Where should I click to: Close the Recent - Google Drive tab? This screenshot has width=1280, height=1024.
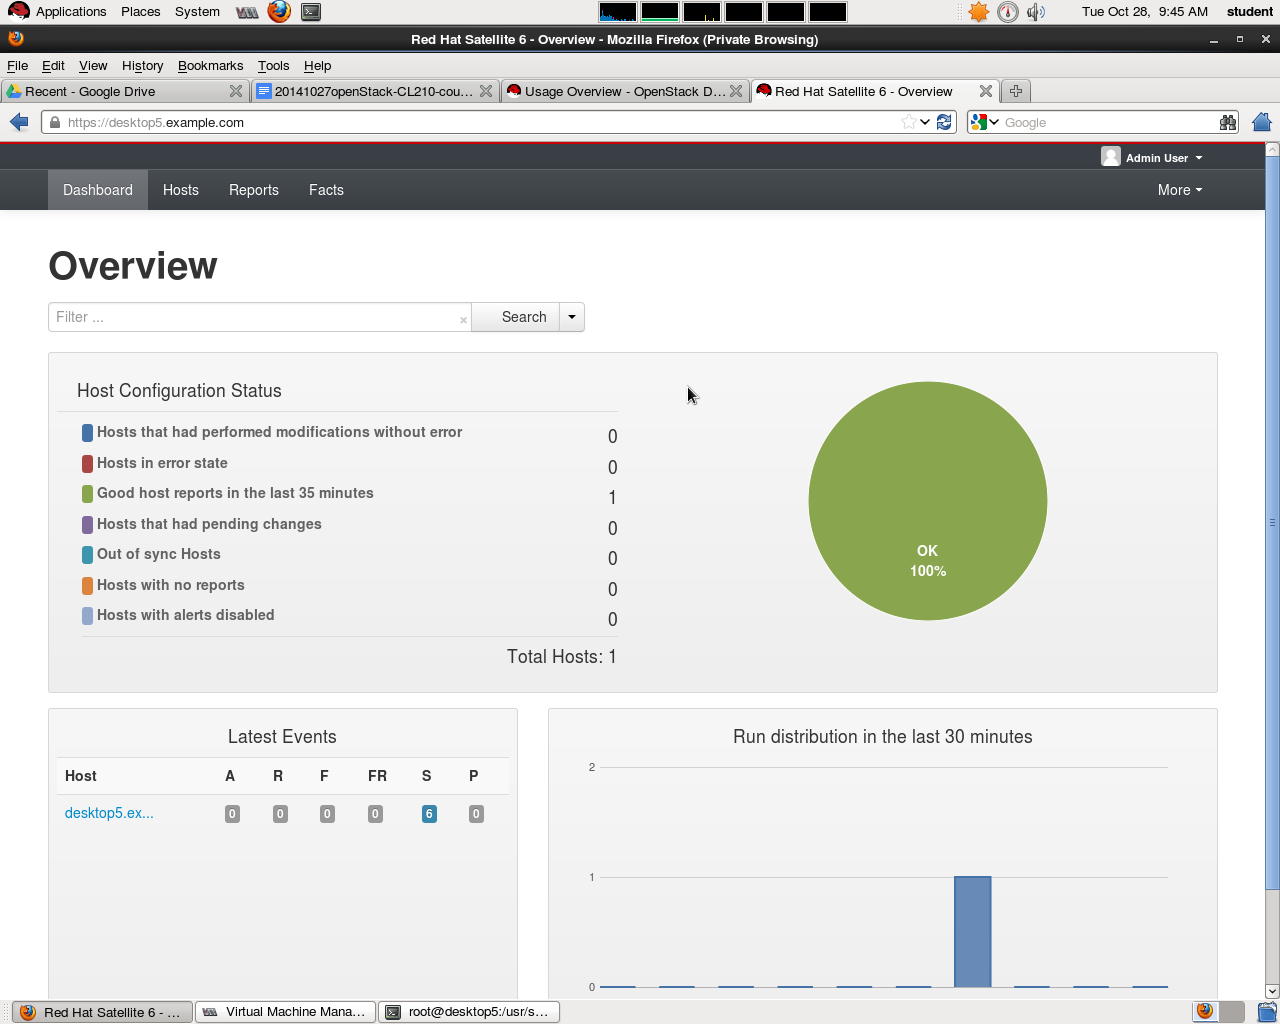point(236,91)
